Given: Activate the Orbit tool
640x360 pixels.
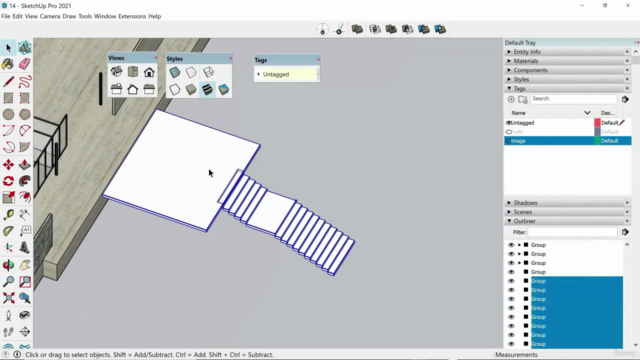Looking at the screenshot, I should pyautogui.click(x=8, y=265).
